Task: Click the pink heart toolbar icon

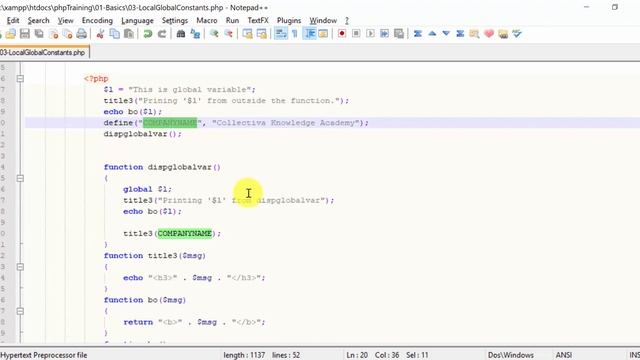Action: point(489,34)
